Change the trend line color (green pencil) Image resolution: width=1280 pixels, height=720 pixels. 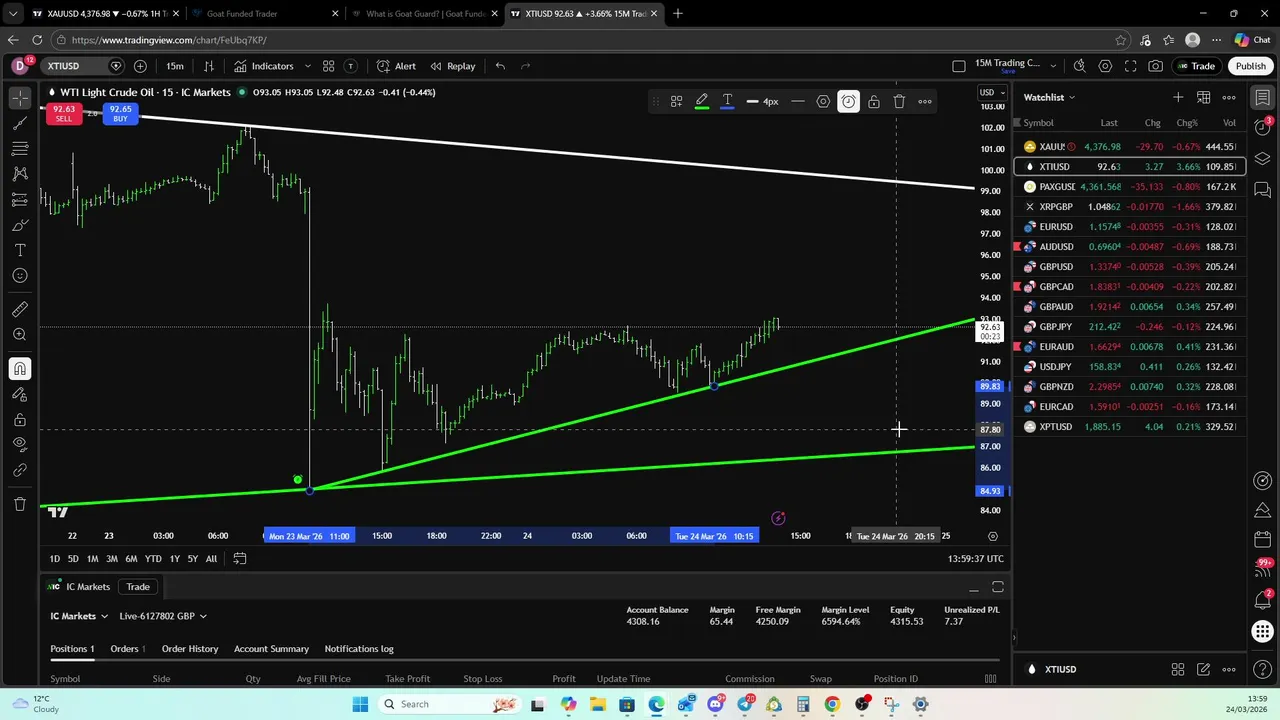[x=702, y=101]
